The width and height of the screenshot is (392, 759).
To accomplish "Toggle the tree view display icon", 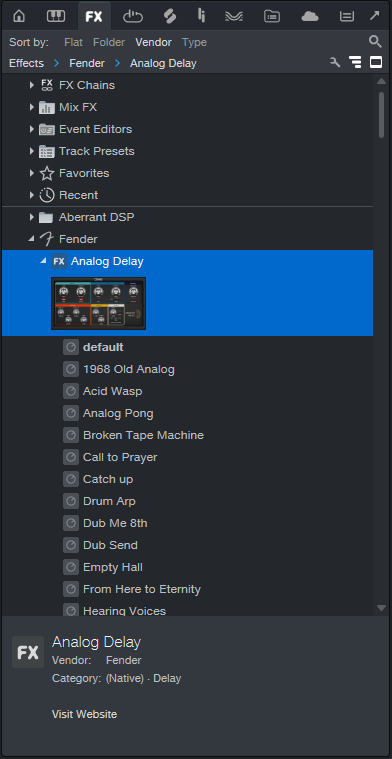I will [355, 62].
